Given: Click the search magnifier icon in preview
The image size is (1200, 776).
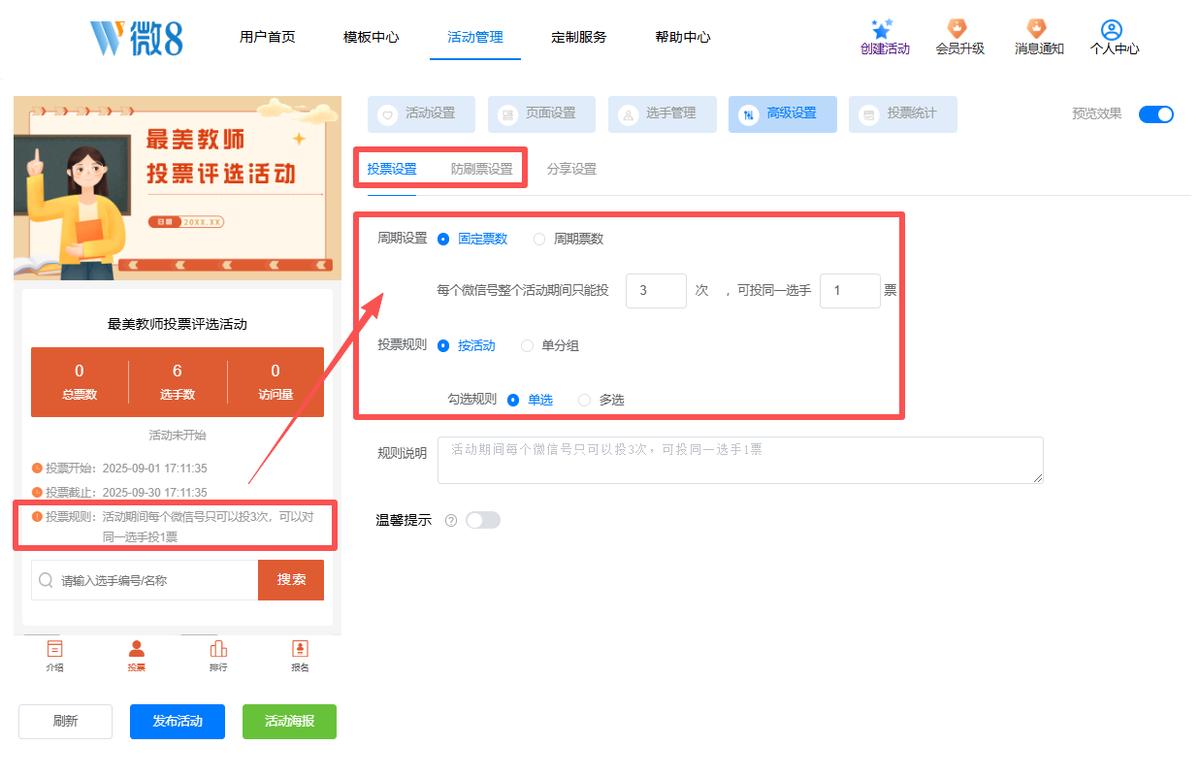Looking at the screenshot, I should click(x=46, y=580).
